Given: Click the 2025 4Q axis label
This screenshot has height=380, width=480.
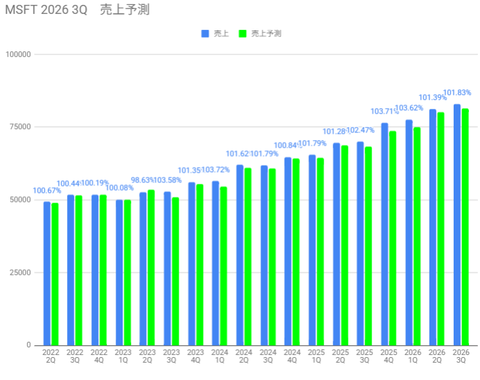Looking at the screenshot, I should pyautogui.click(x=389, y=356).
